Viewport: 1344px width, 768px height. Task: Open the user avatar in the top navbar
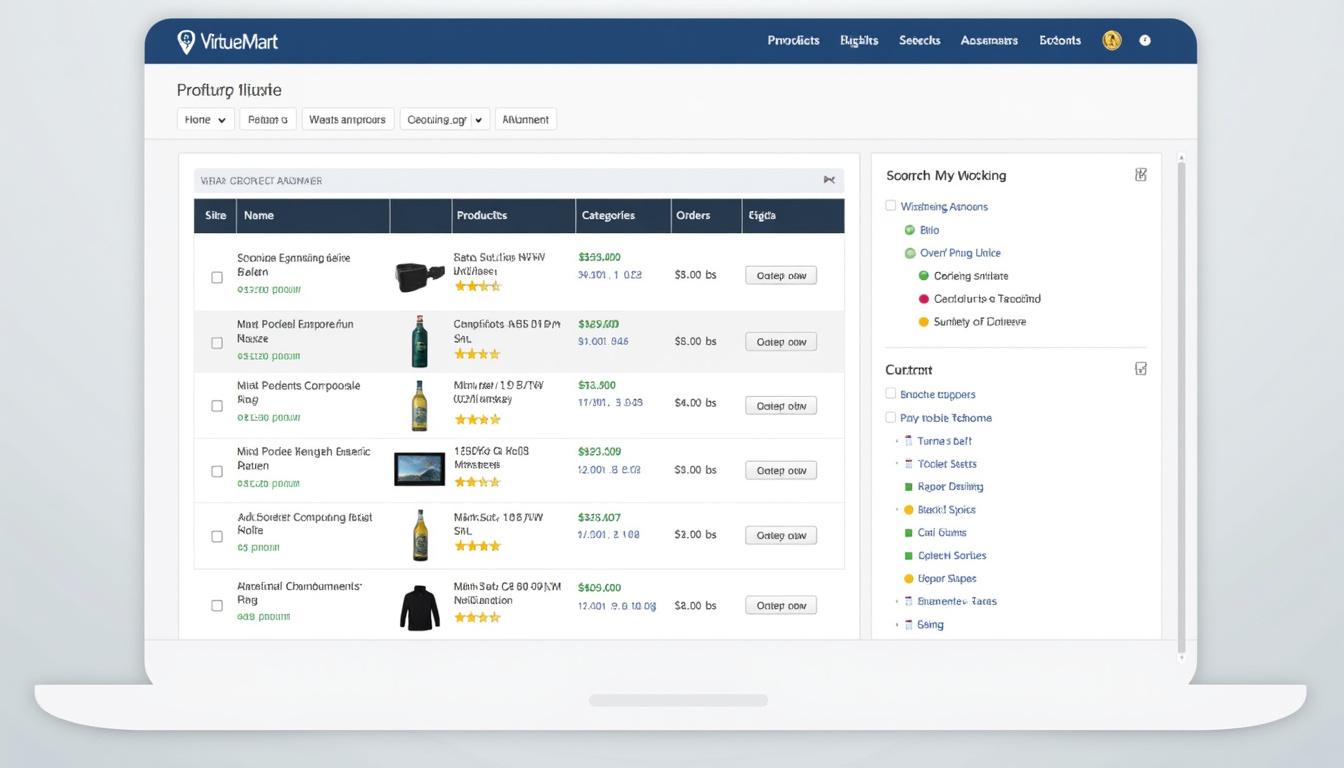tap(1112, 40)
